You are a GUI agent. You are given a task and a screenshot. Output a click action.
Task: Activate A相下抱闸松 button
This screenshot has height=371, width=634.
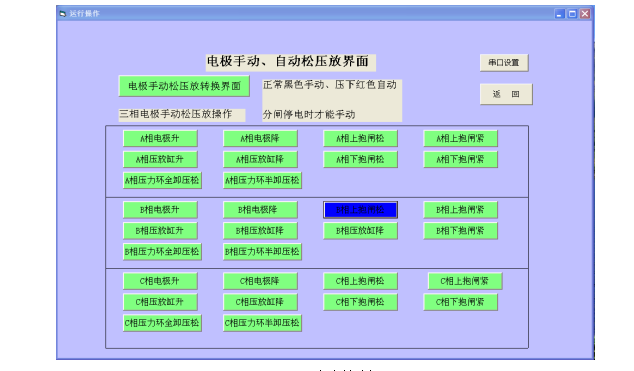click(360, 159)
